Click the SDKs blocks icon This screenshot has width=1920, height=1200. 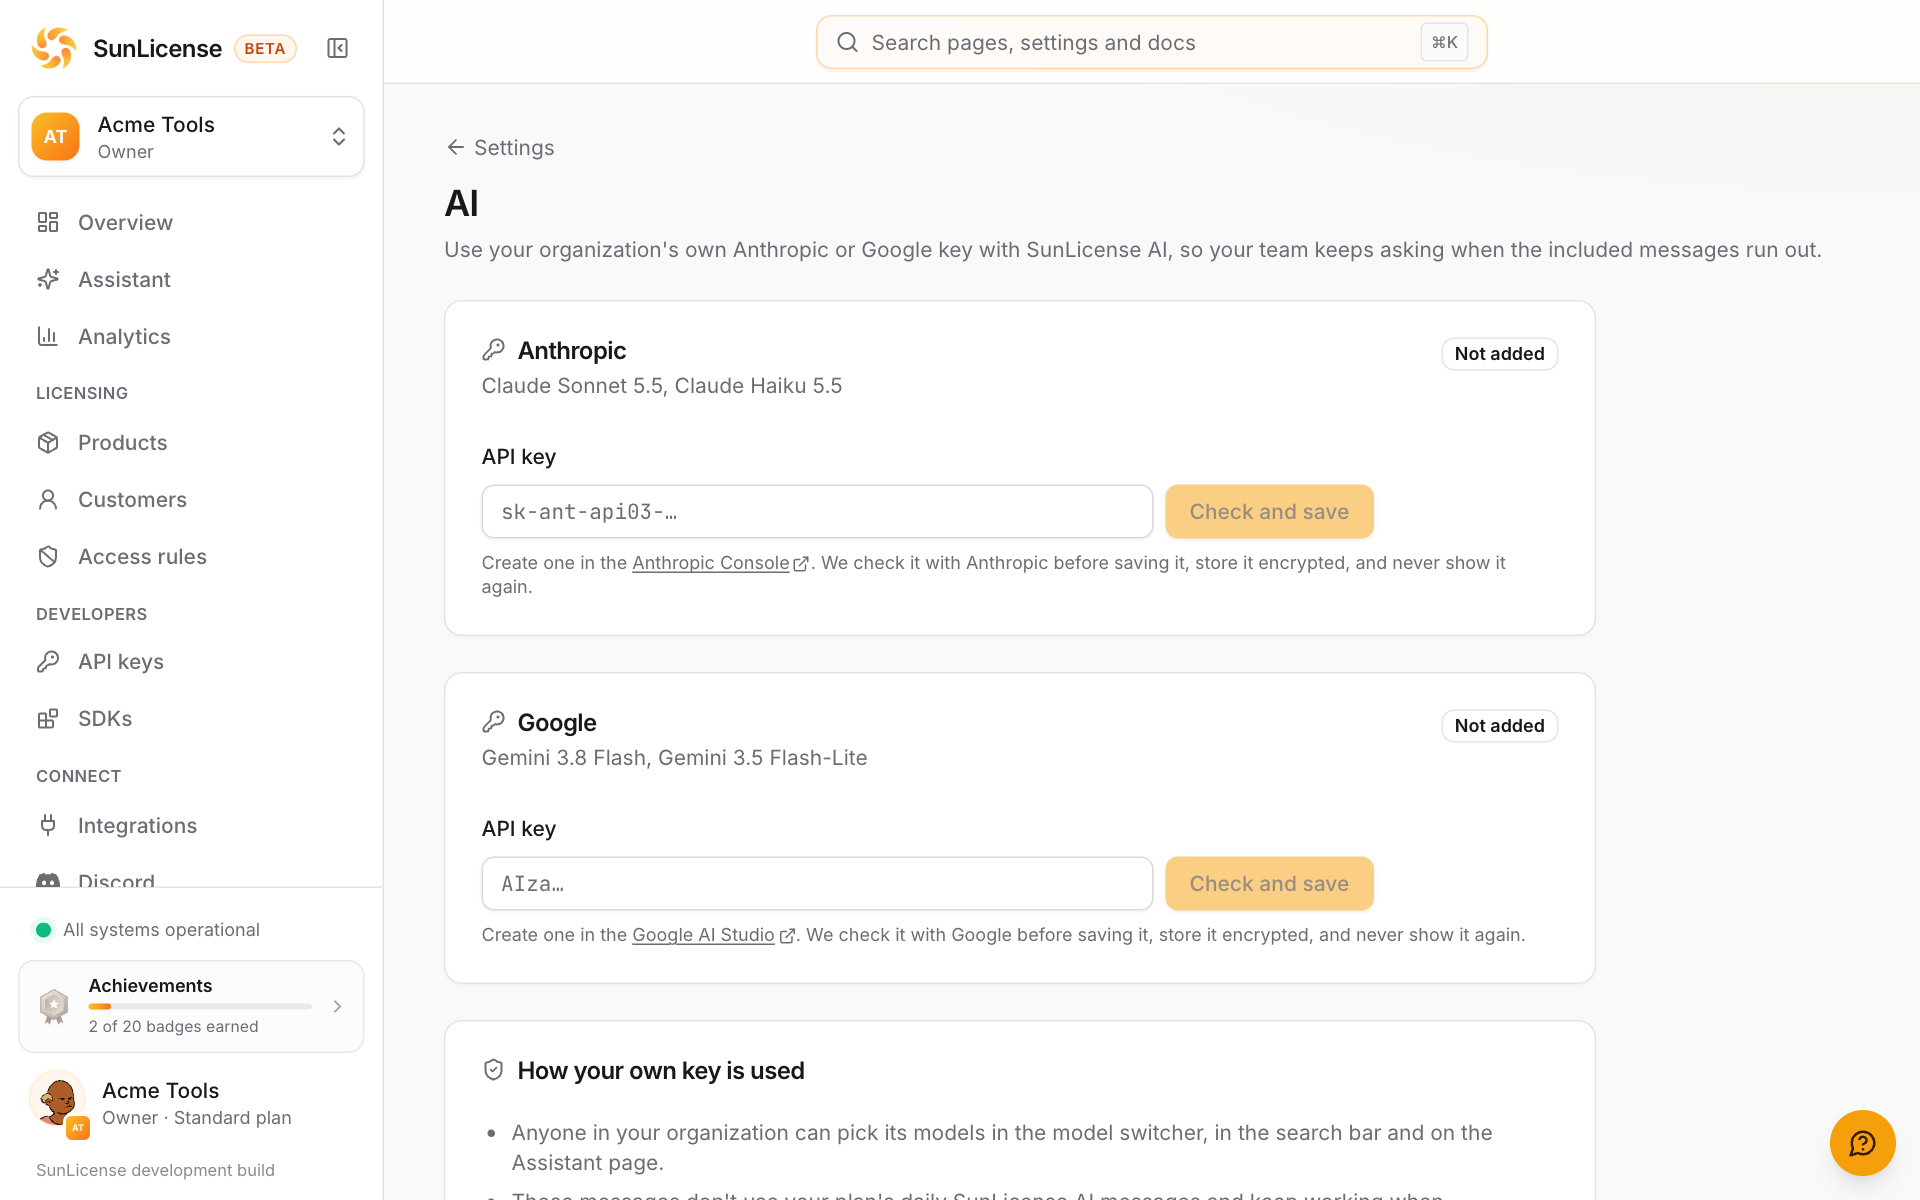tap(48, 718)
